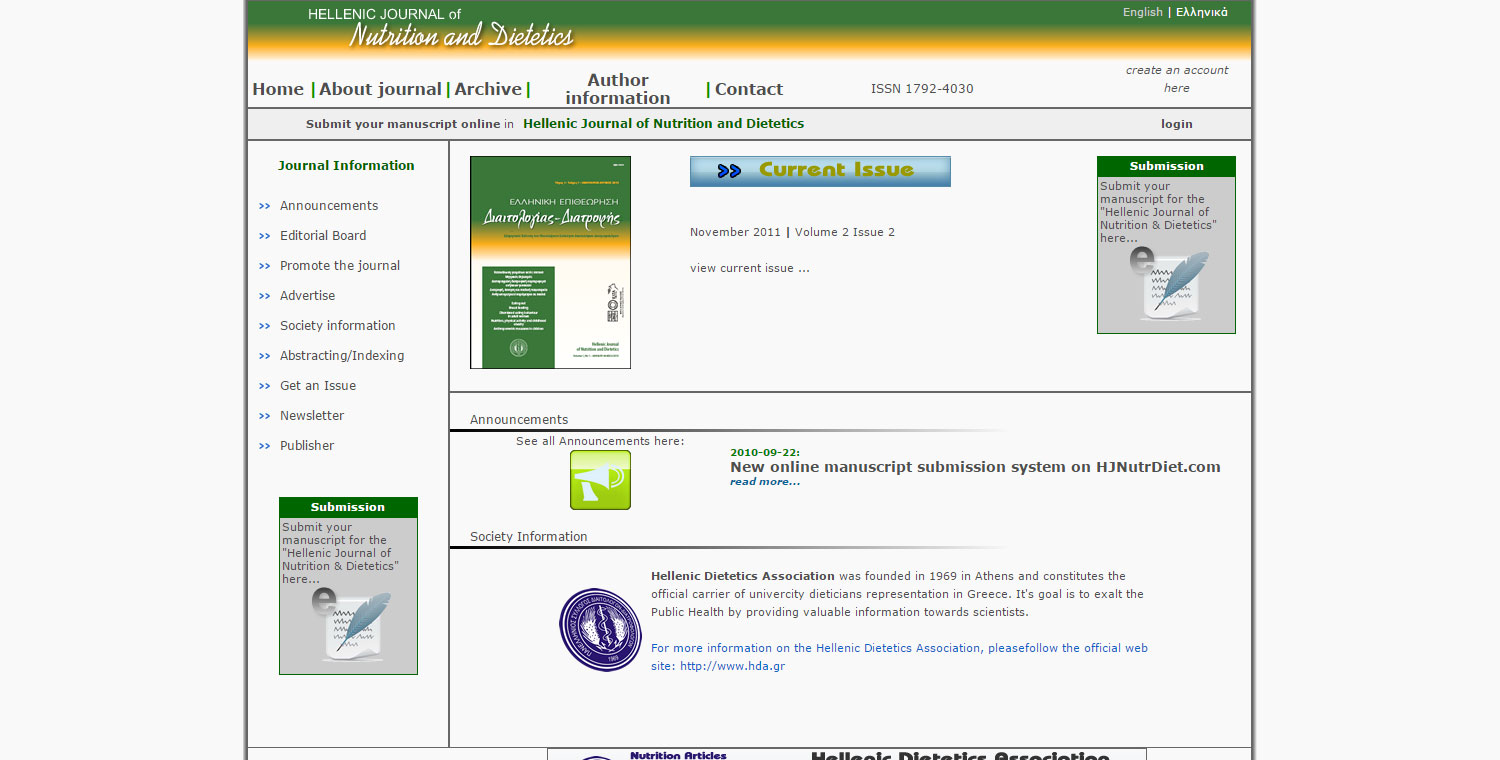Click left sidebar Submission box header
Viewport: 1500px width, 760px height.
[x=348, y=507]
